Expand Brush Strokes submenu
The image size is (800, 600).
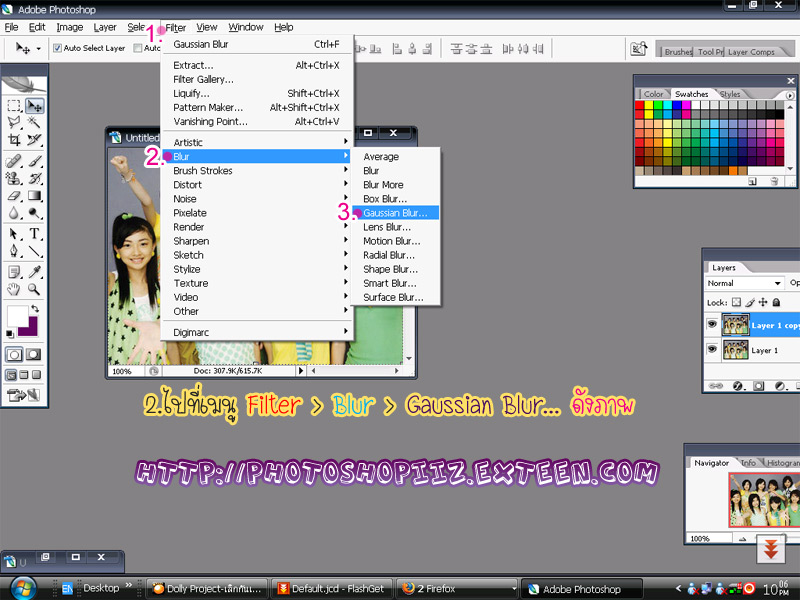coord(258,170)
